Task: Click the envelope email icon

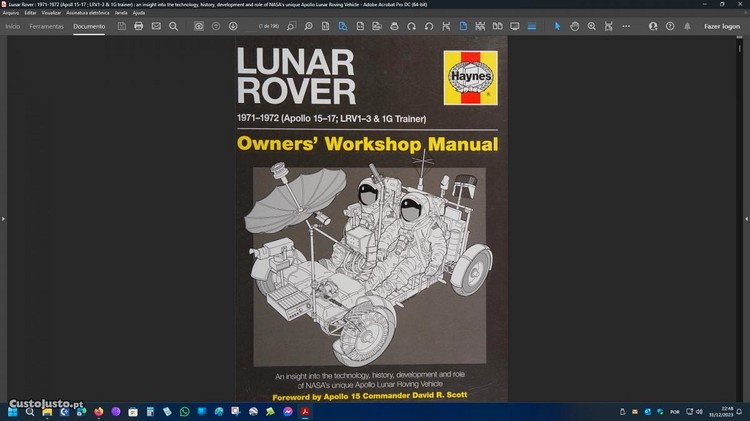Action: tap(156, 26)
